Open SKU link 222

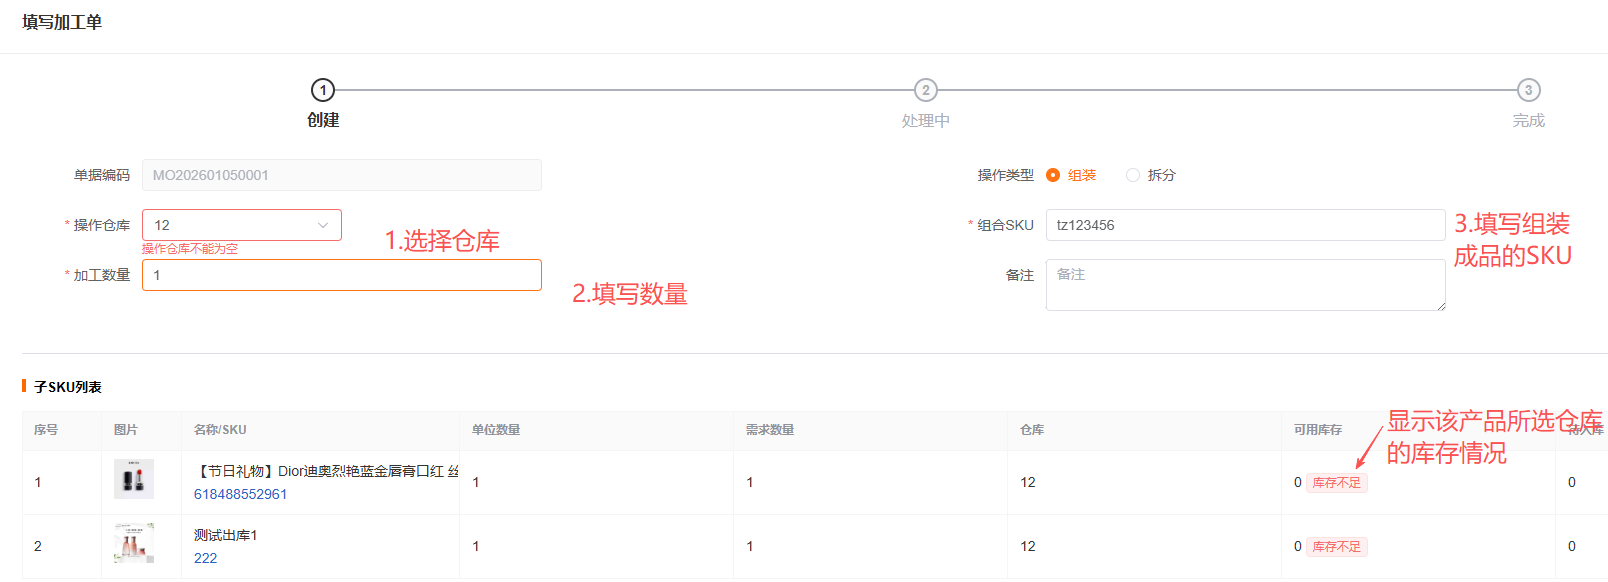point(205,558)
